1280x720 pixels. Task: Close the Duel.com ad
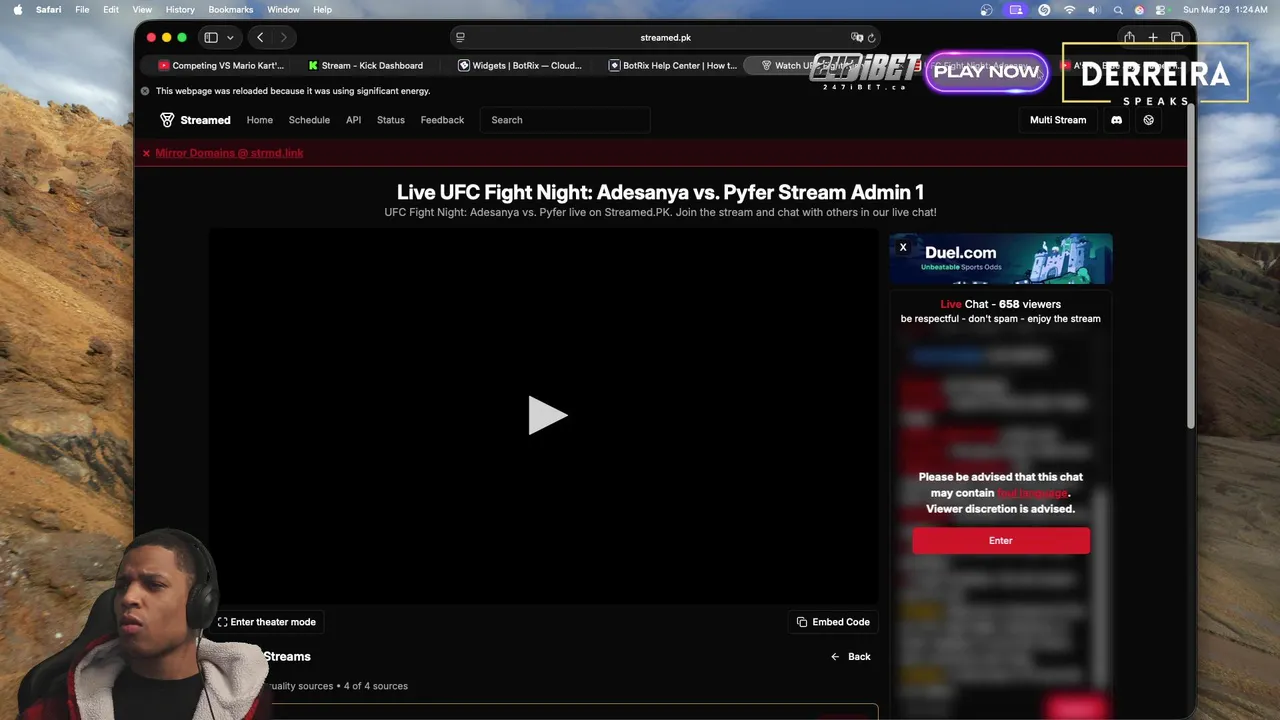[x=903, y=247]
